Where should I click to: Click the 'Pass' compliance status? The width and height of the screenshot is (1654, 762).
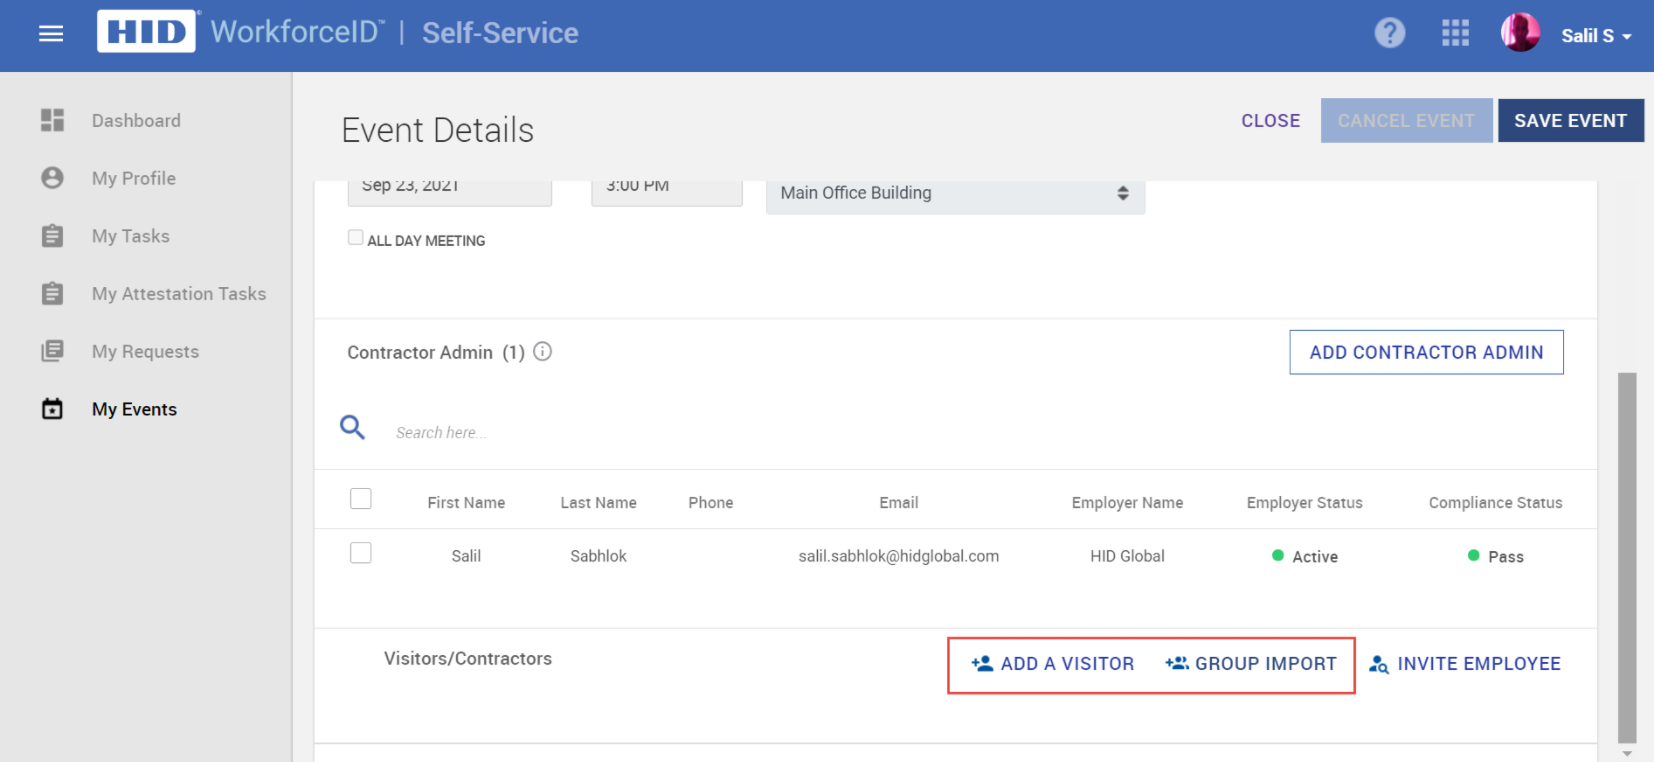[x=1495, y=556]
